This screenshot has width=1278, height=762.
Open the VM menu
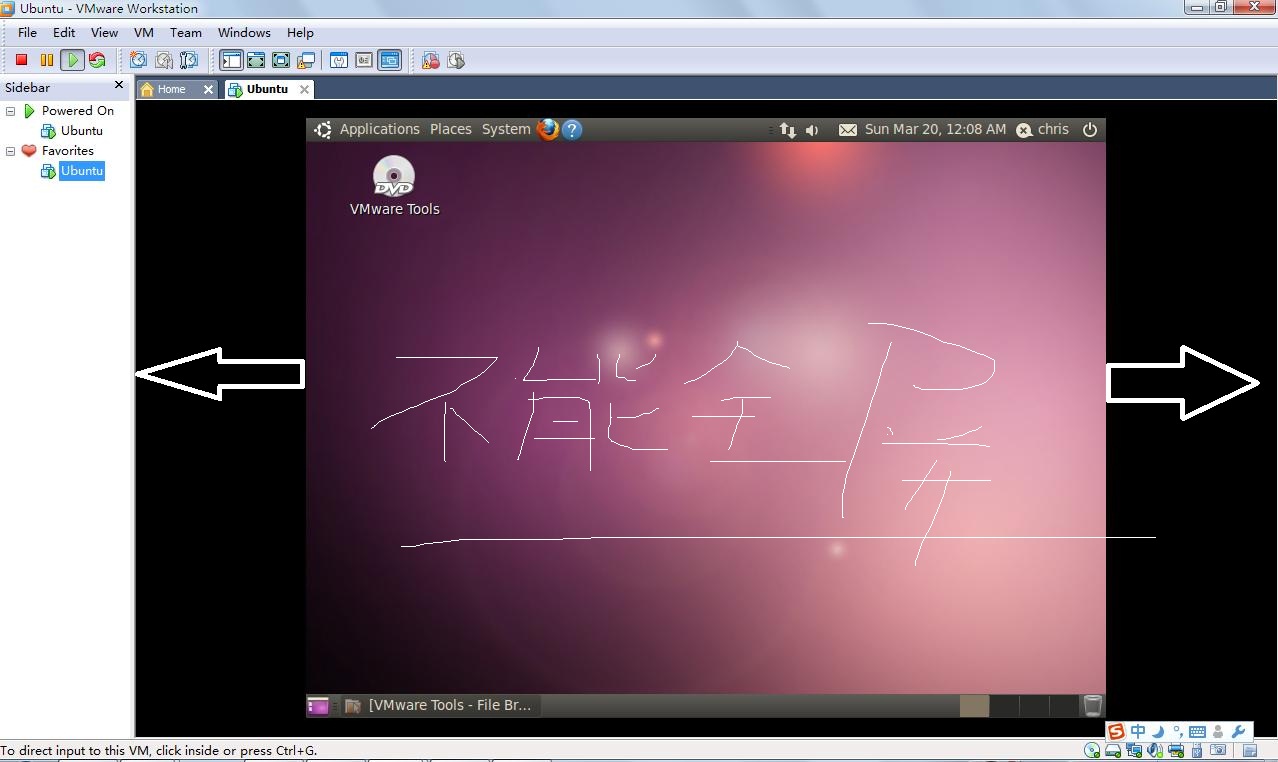click(x=144, y=32)
